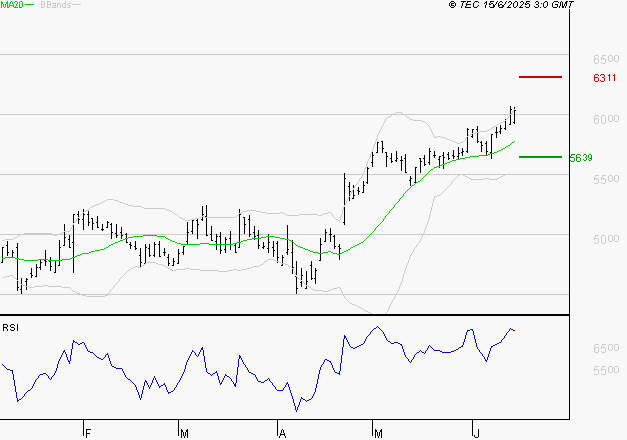Viewport: 627px width, 440px height.
Task: Click the most recent price bar on chart
Action: [x=514, y=115]
